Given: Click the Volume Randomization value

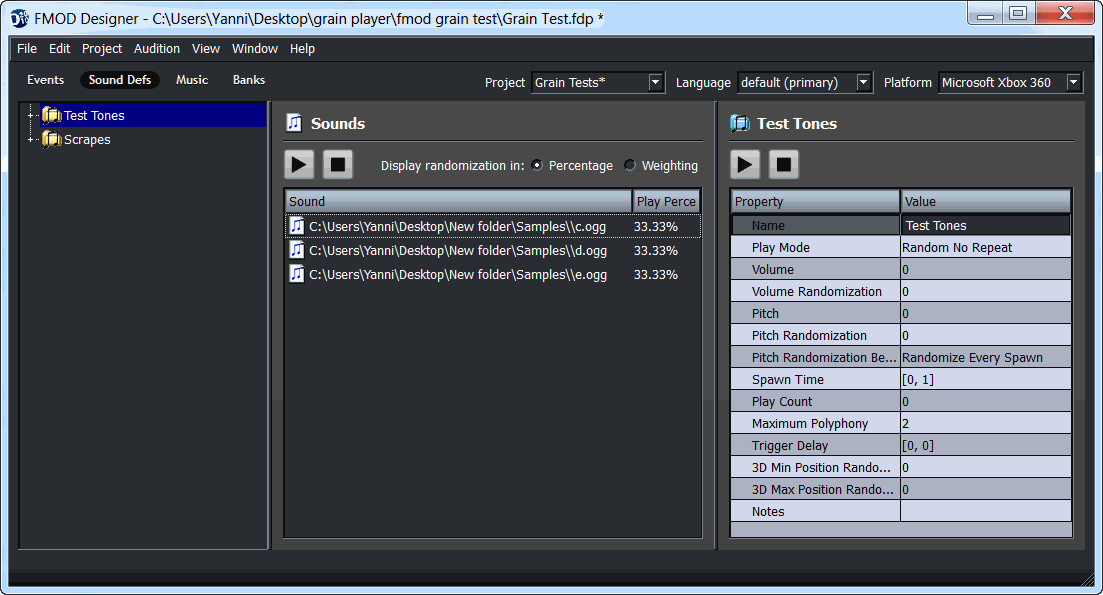Looking at the screenshot, I should [986, 291].
